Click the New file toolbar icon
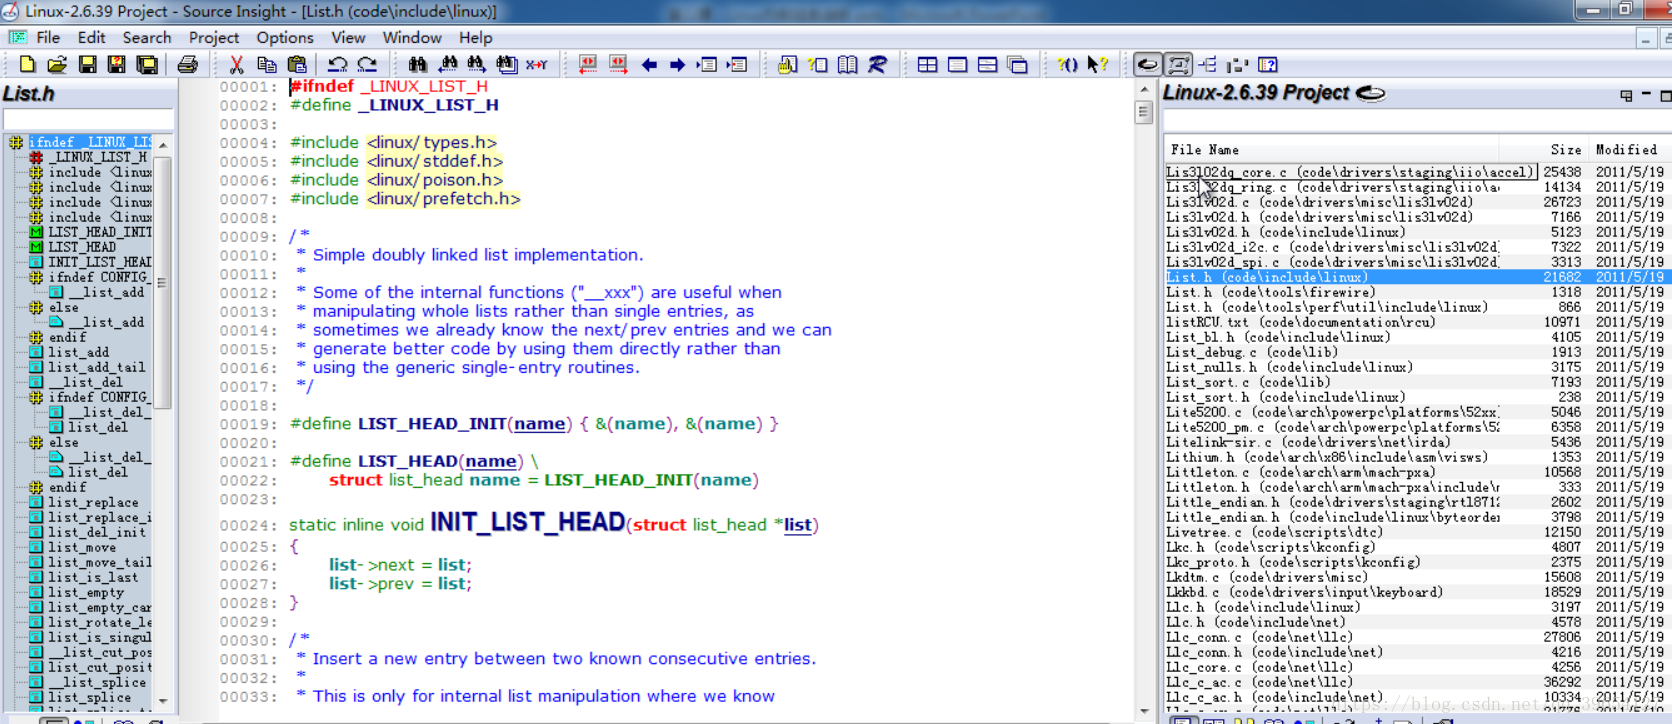1672x724 pixels. [27, 65]
